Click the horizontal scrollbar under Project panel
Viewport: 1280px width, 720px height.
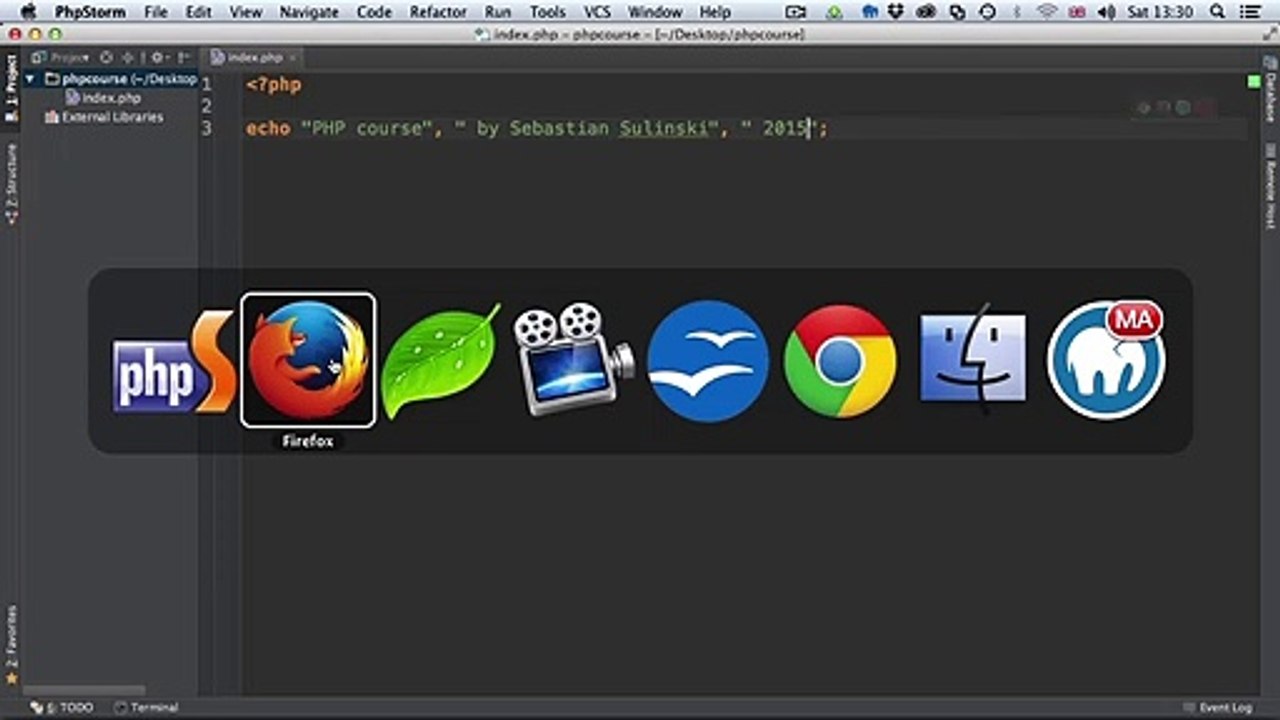85,690
